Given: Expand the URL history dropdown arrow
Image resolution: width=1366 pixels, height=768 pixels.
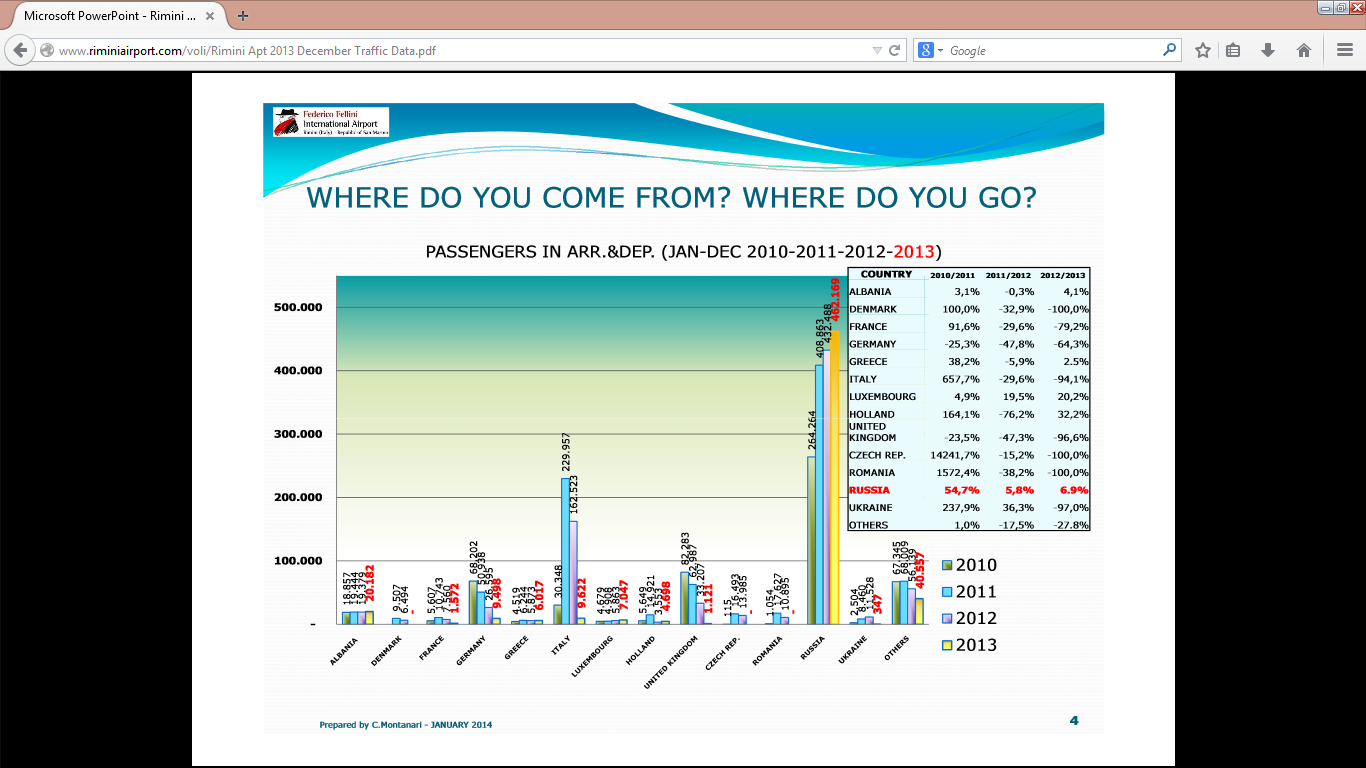Looking at the screenshot, I should coord(877,50).
